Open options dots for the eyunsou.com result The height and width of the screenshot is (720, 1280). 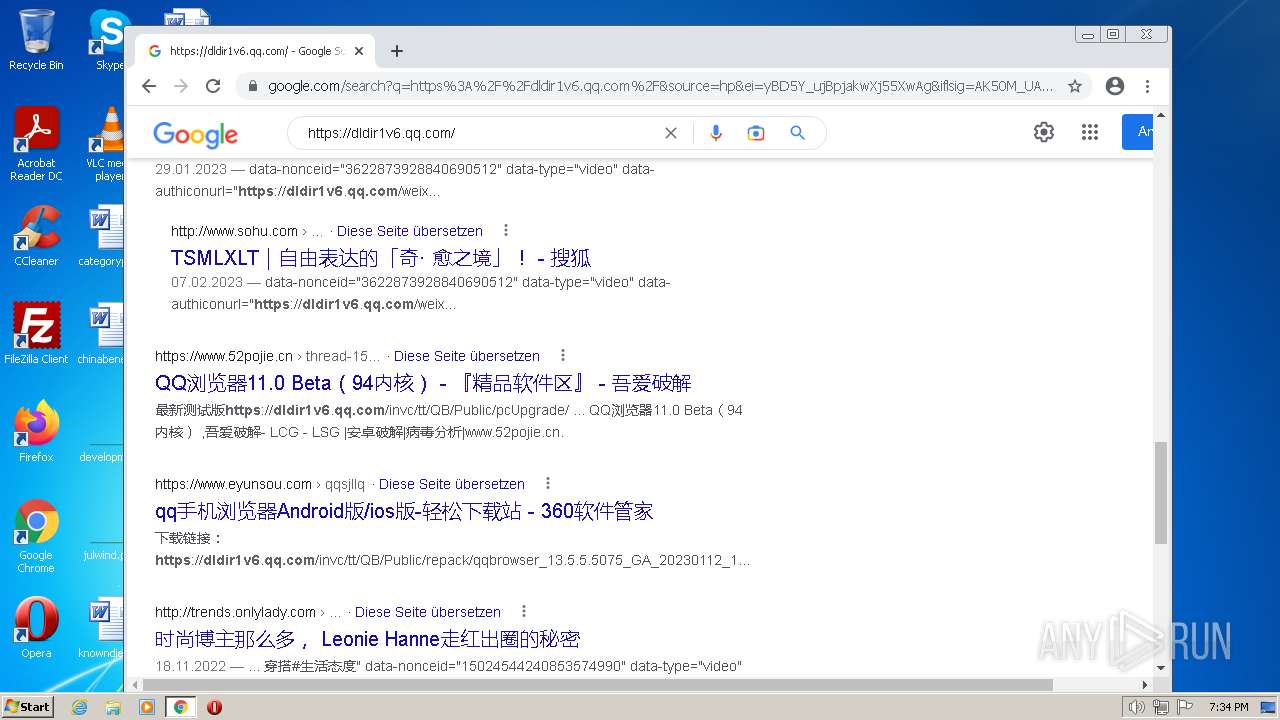coord(548,483)
